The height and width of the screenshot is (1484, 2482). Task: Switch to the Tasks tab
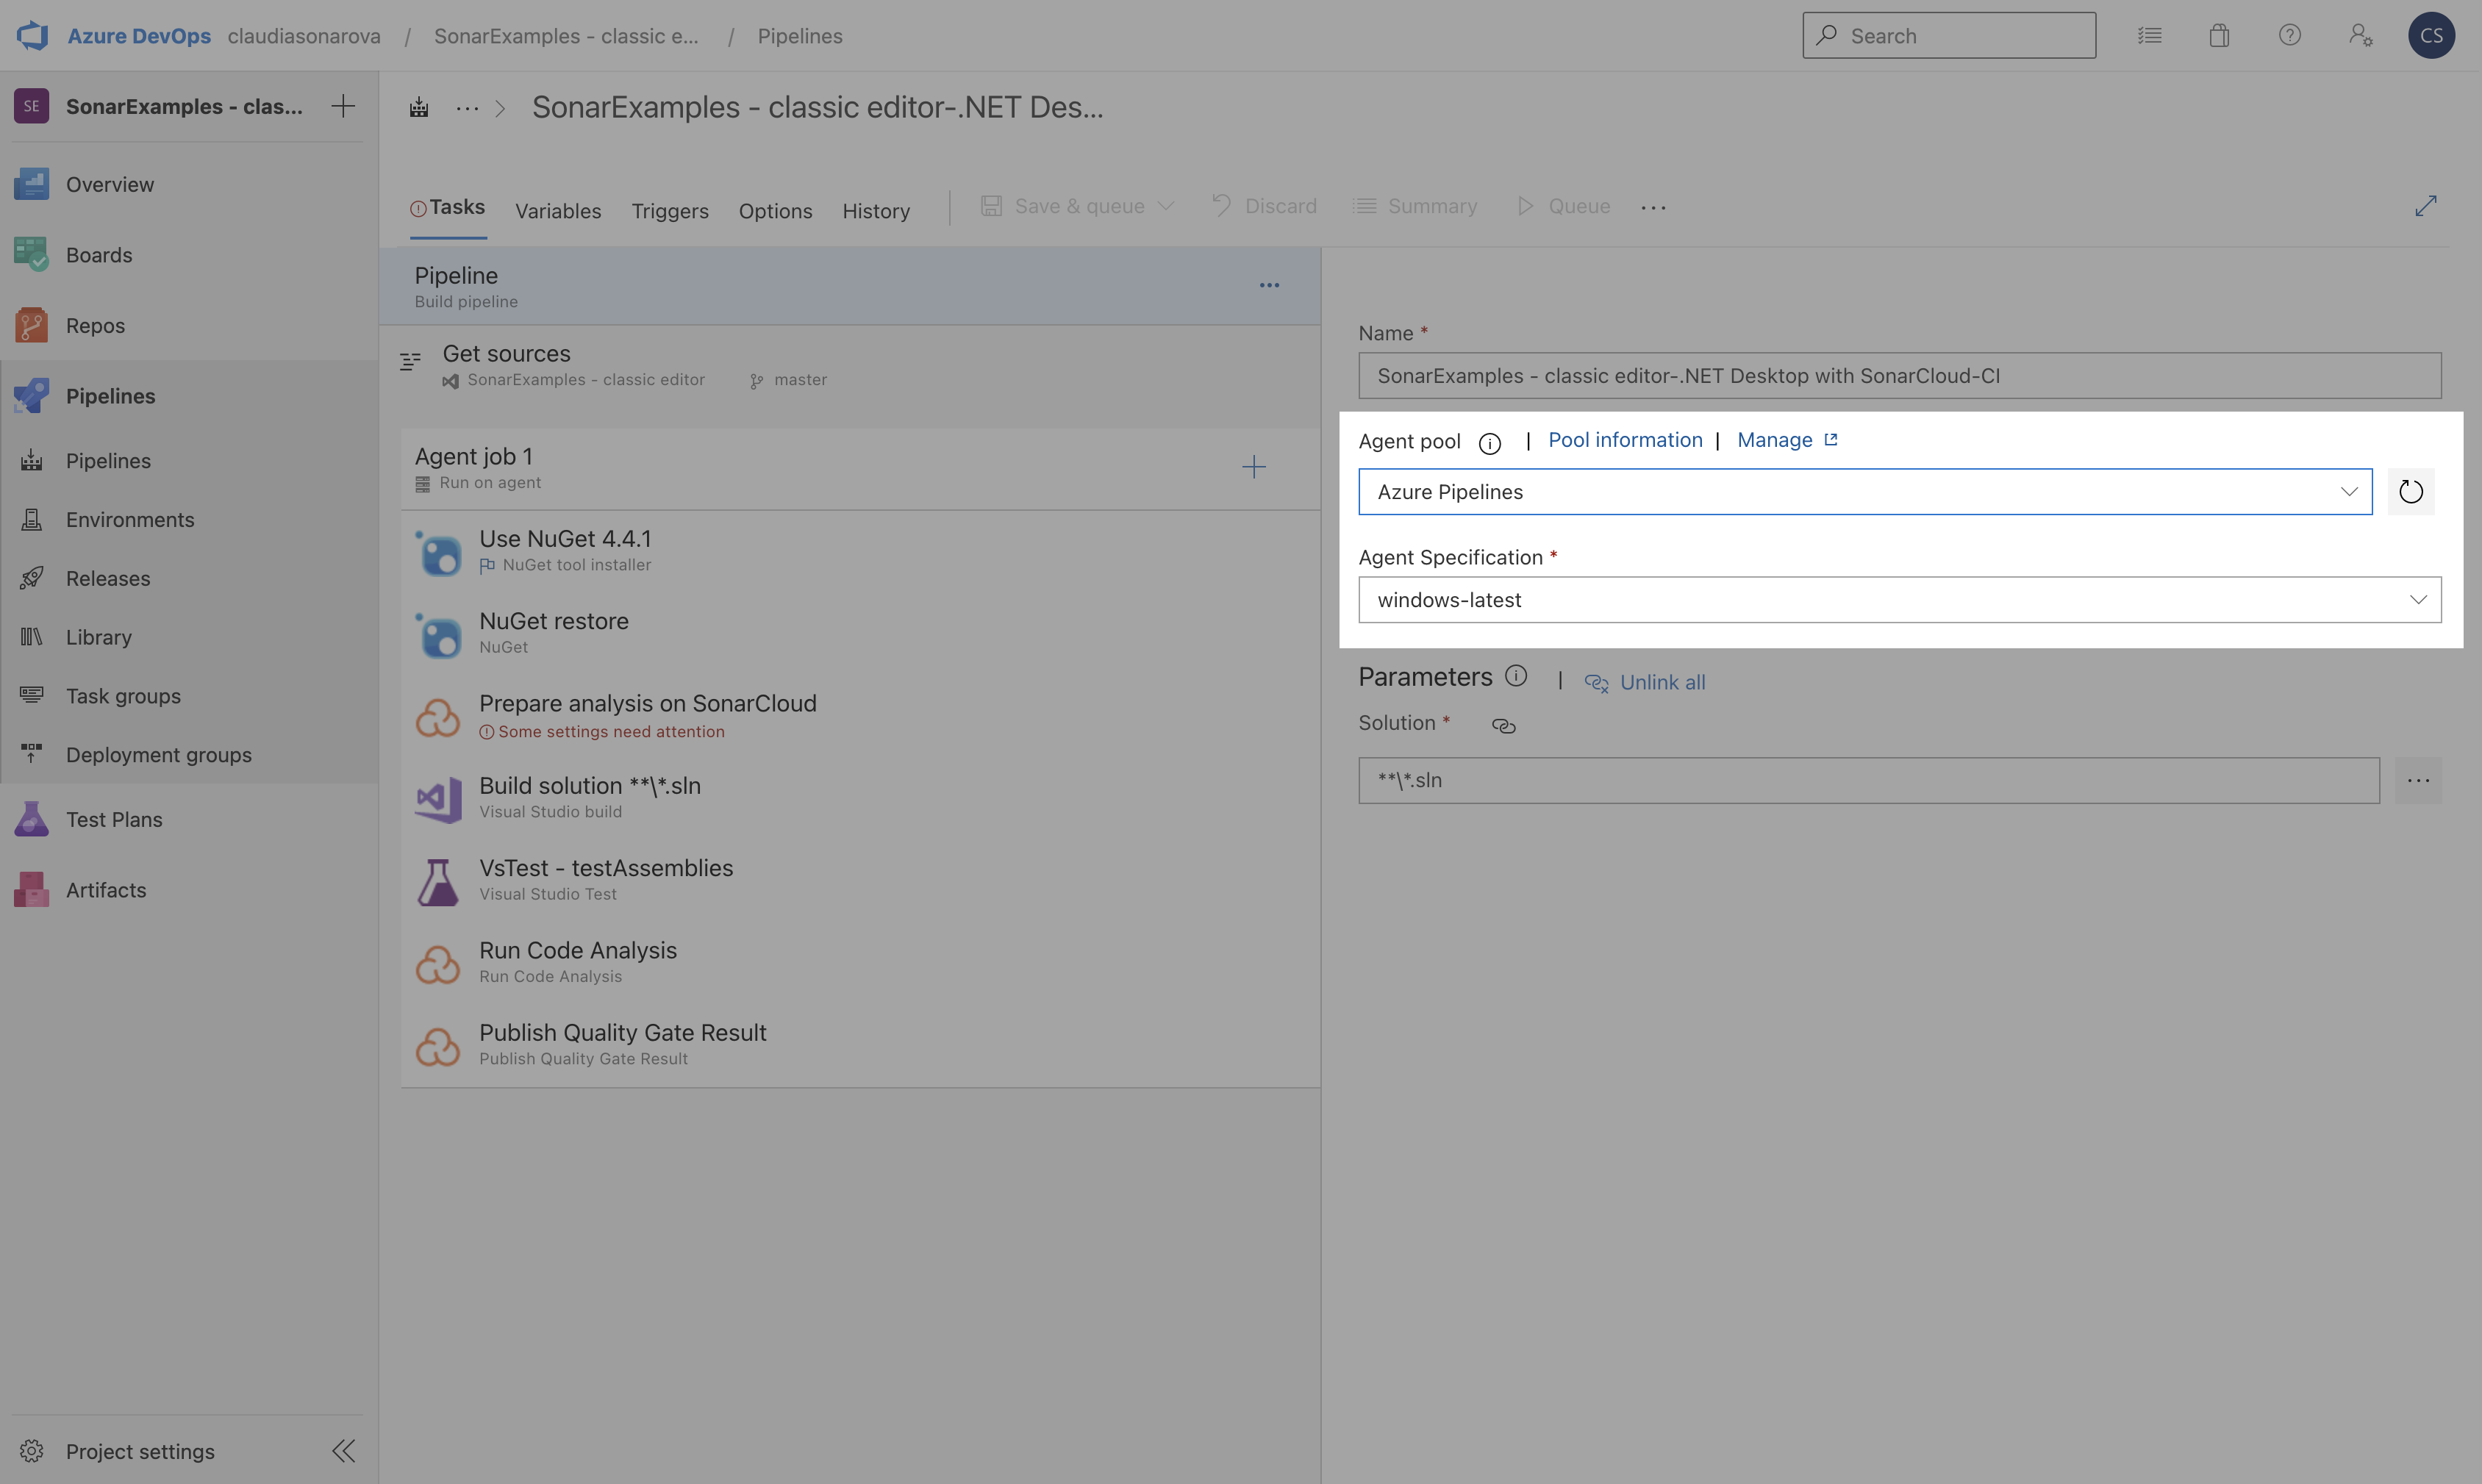tap(448, 208)
